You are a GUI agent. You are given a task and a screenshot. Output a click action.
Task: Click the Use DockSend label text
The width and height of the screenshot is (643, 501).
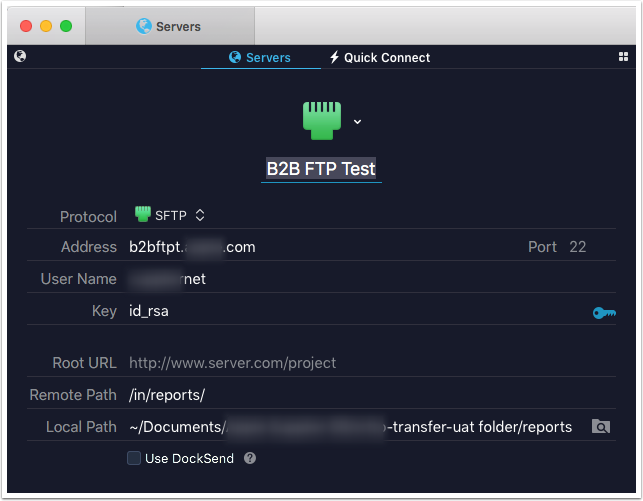(189, 458)
